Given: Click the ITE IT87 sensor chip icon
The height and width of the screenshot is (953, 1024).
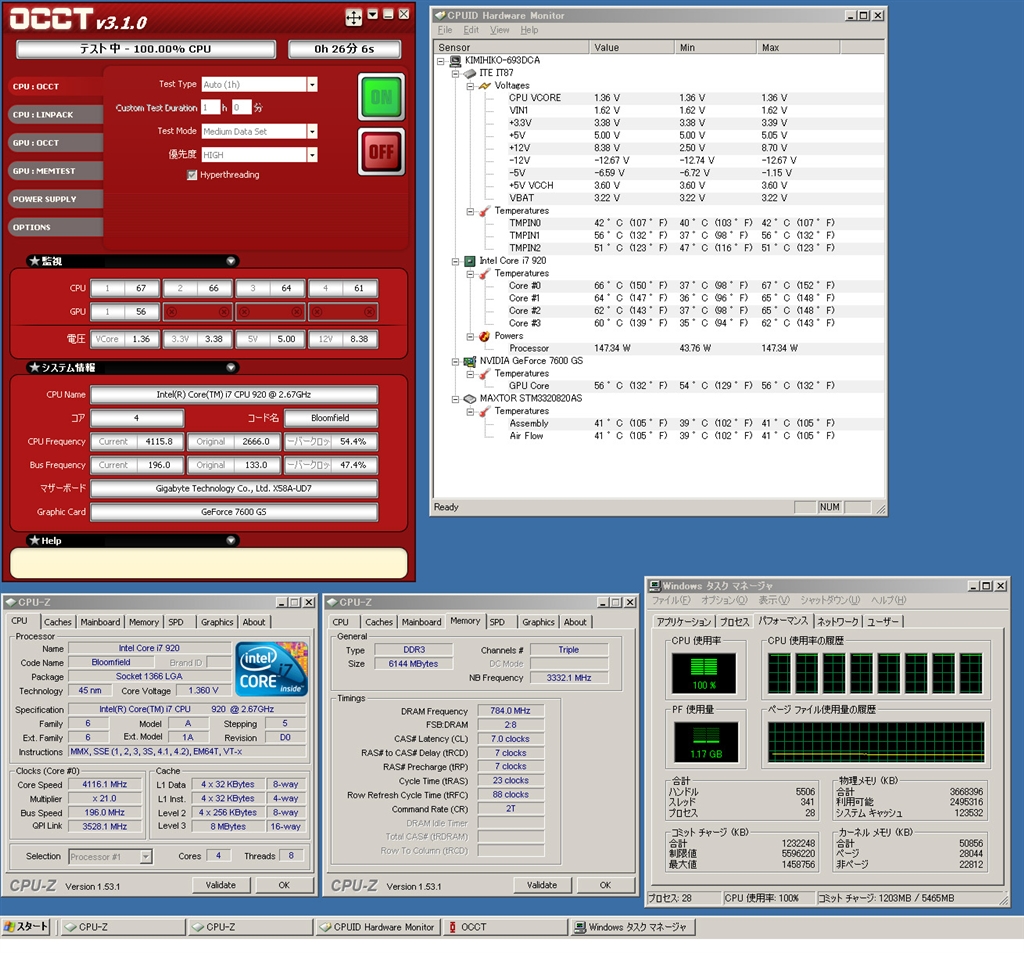Looking at the screenshot, I should (x=469, y=73).
